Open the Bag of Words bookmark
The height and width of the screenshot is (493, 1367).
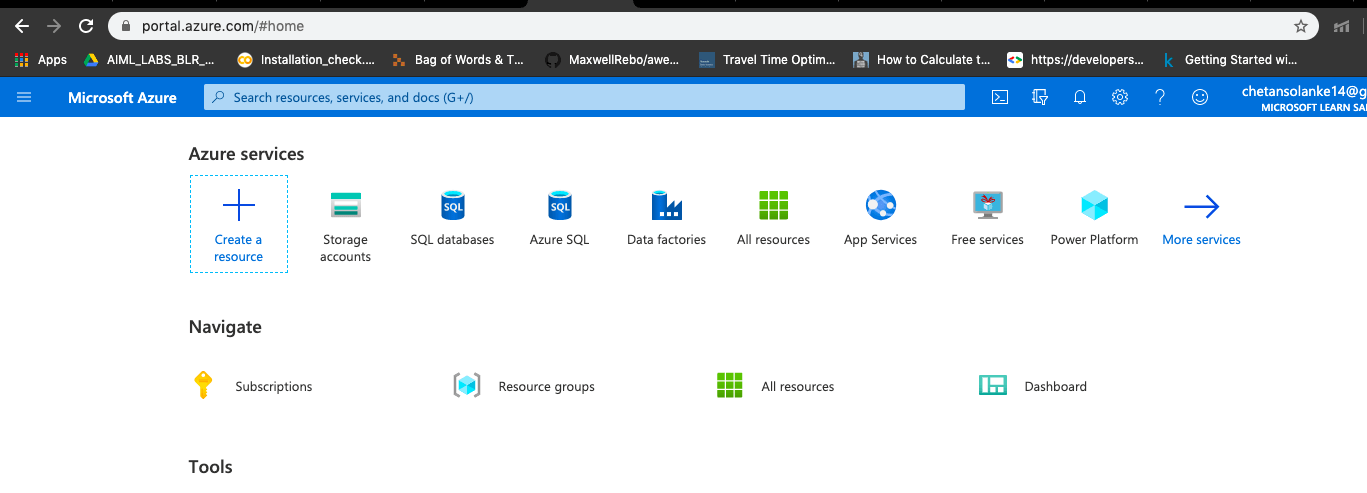click(x=458, y=60)
